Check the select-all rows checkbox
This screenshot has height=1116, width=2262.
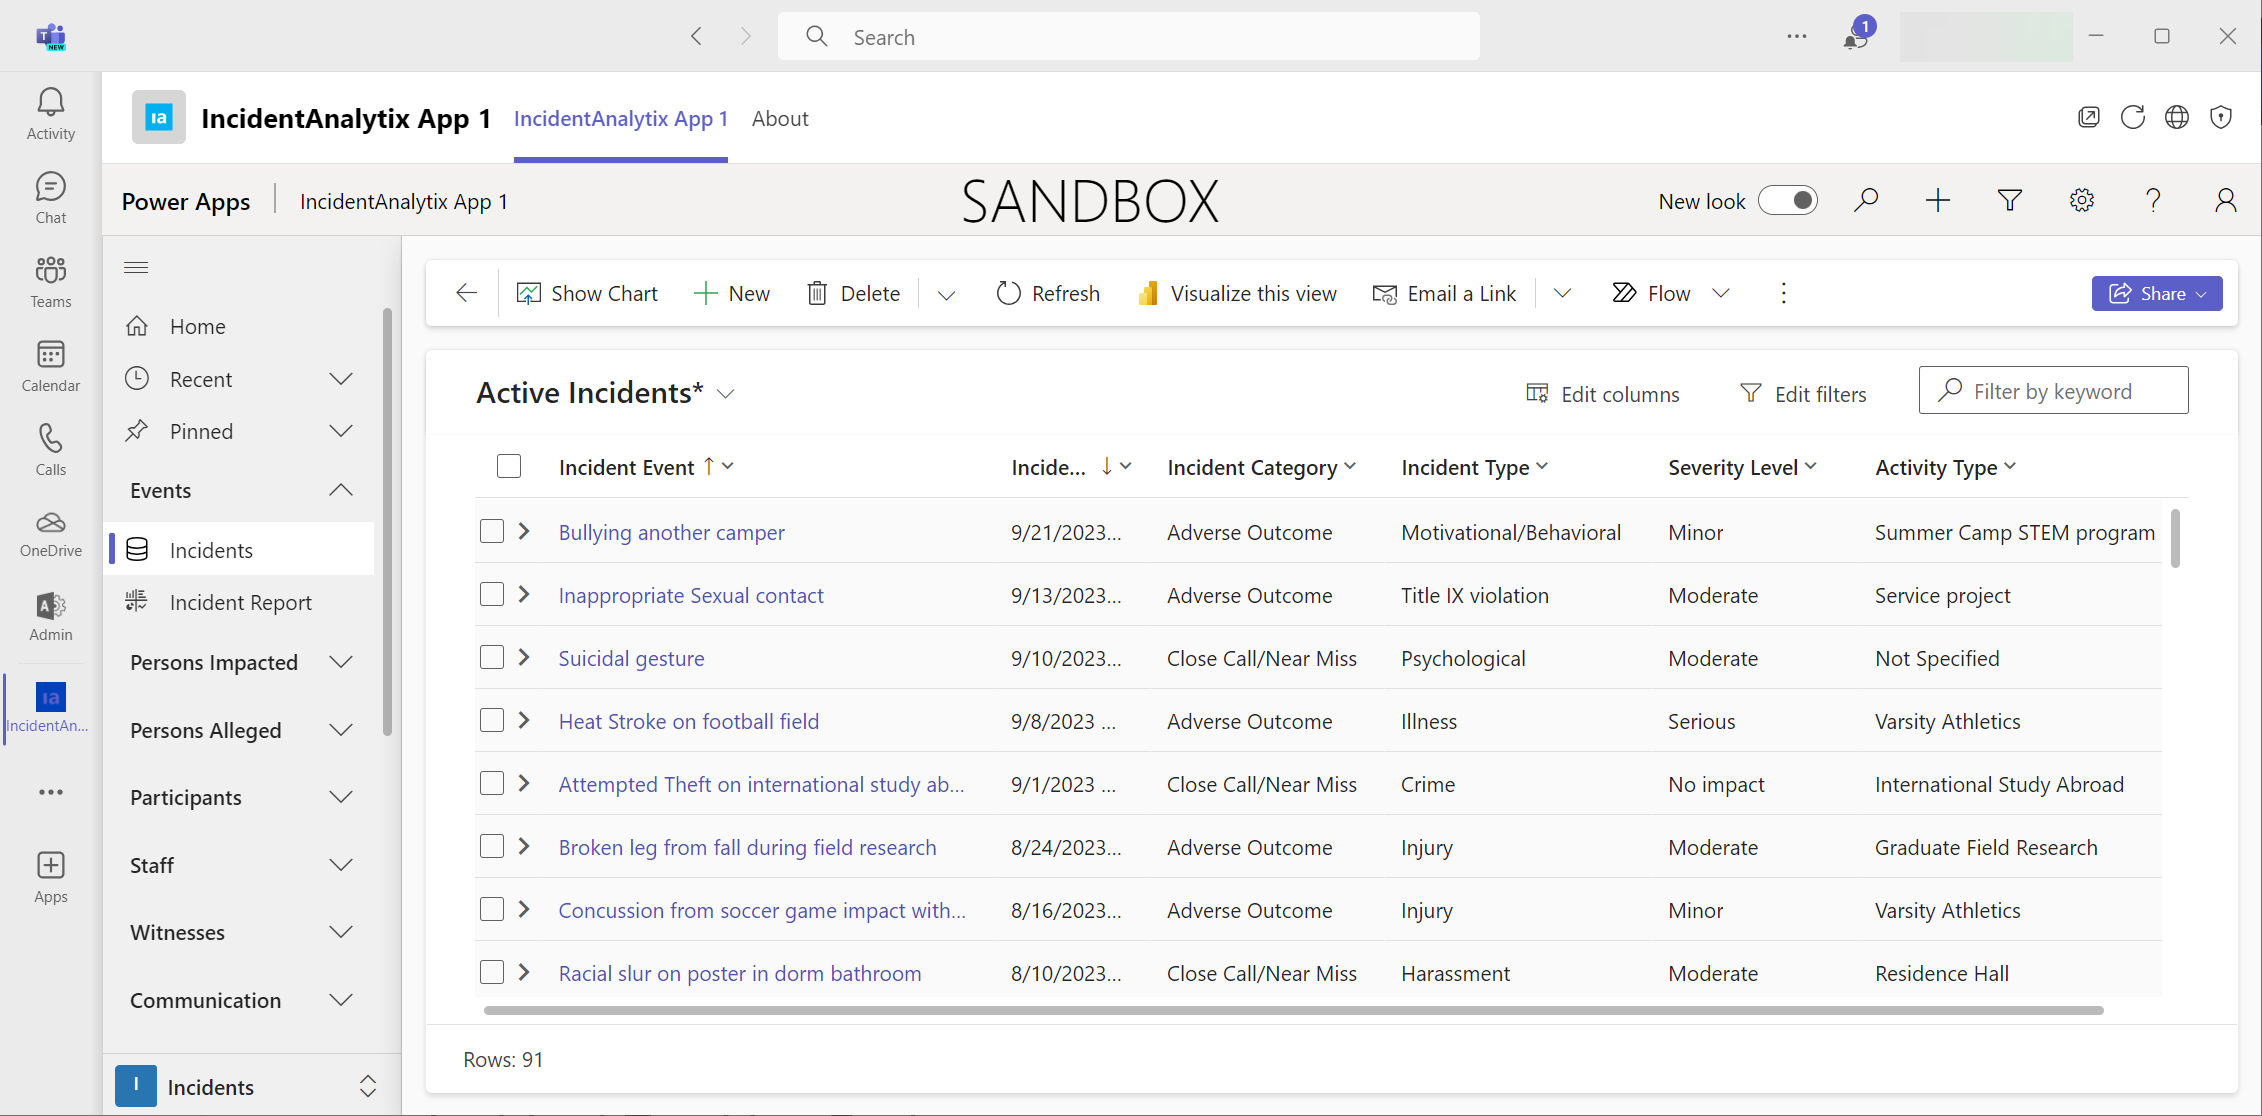pyautogui.click(x=509, y=466)
